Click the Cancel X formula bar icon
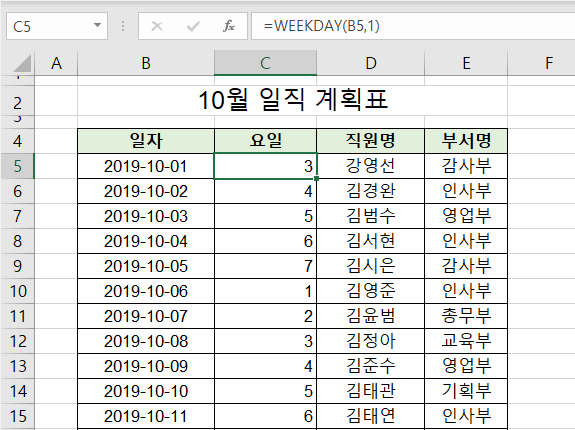575x430 pixels. [x=157, y=26]
